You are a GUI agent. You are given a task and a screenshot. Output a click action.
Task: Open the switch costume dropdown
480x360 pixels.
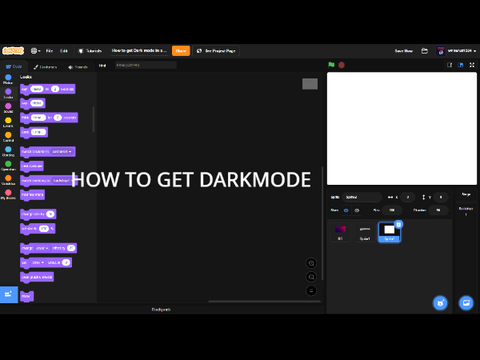click(62, 152)
